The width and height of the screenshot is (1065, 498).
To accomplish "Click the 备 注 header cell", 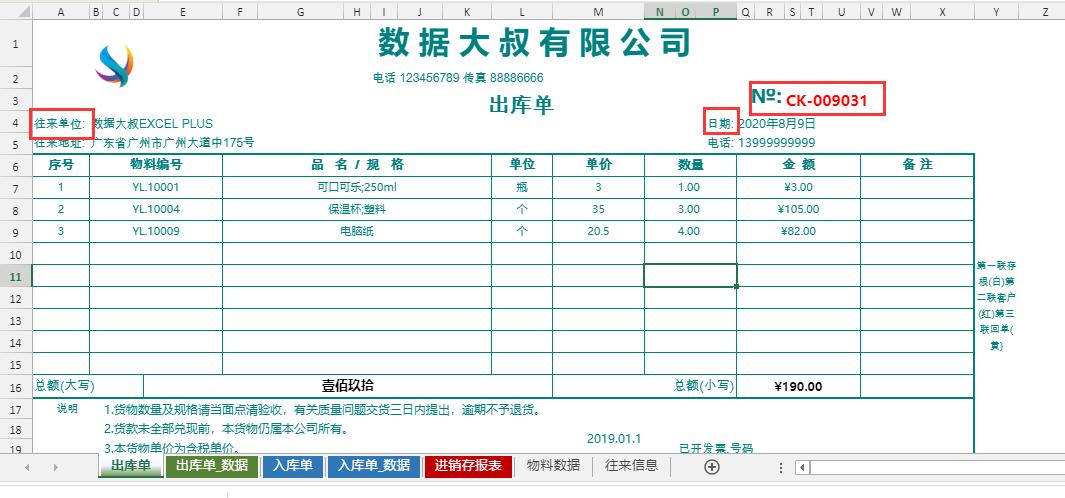I will pyautogui.click(x=917, y=165).
